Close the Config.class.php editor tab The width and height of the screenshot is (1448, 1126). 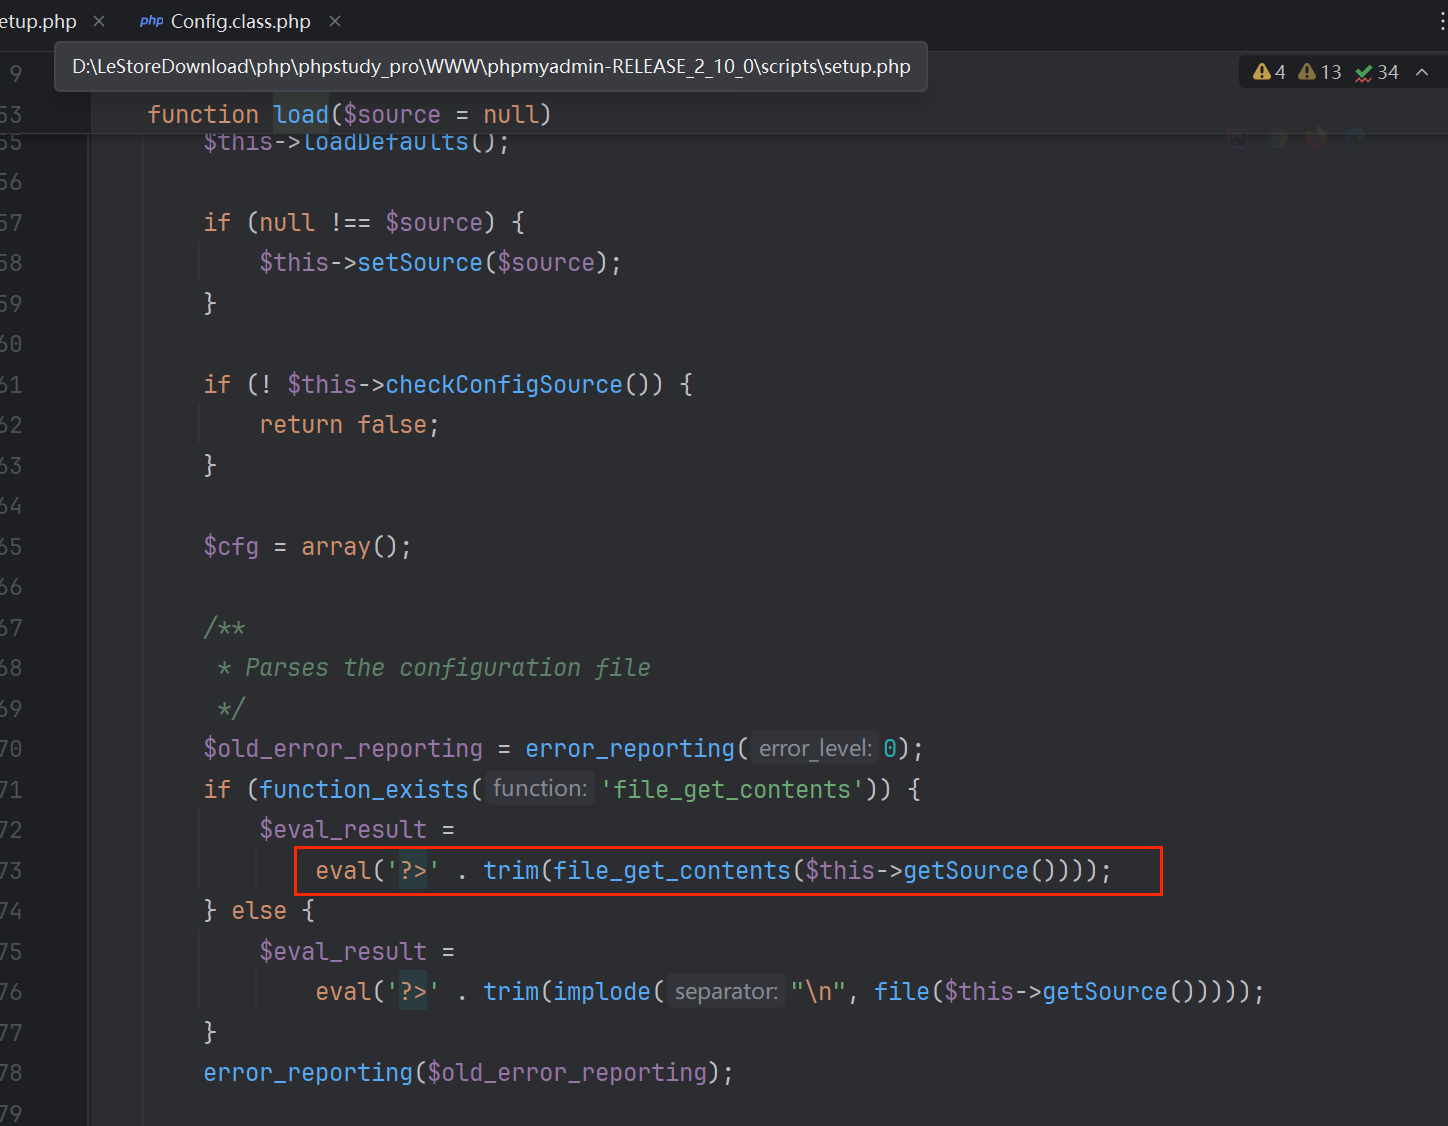[335, 21]
